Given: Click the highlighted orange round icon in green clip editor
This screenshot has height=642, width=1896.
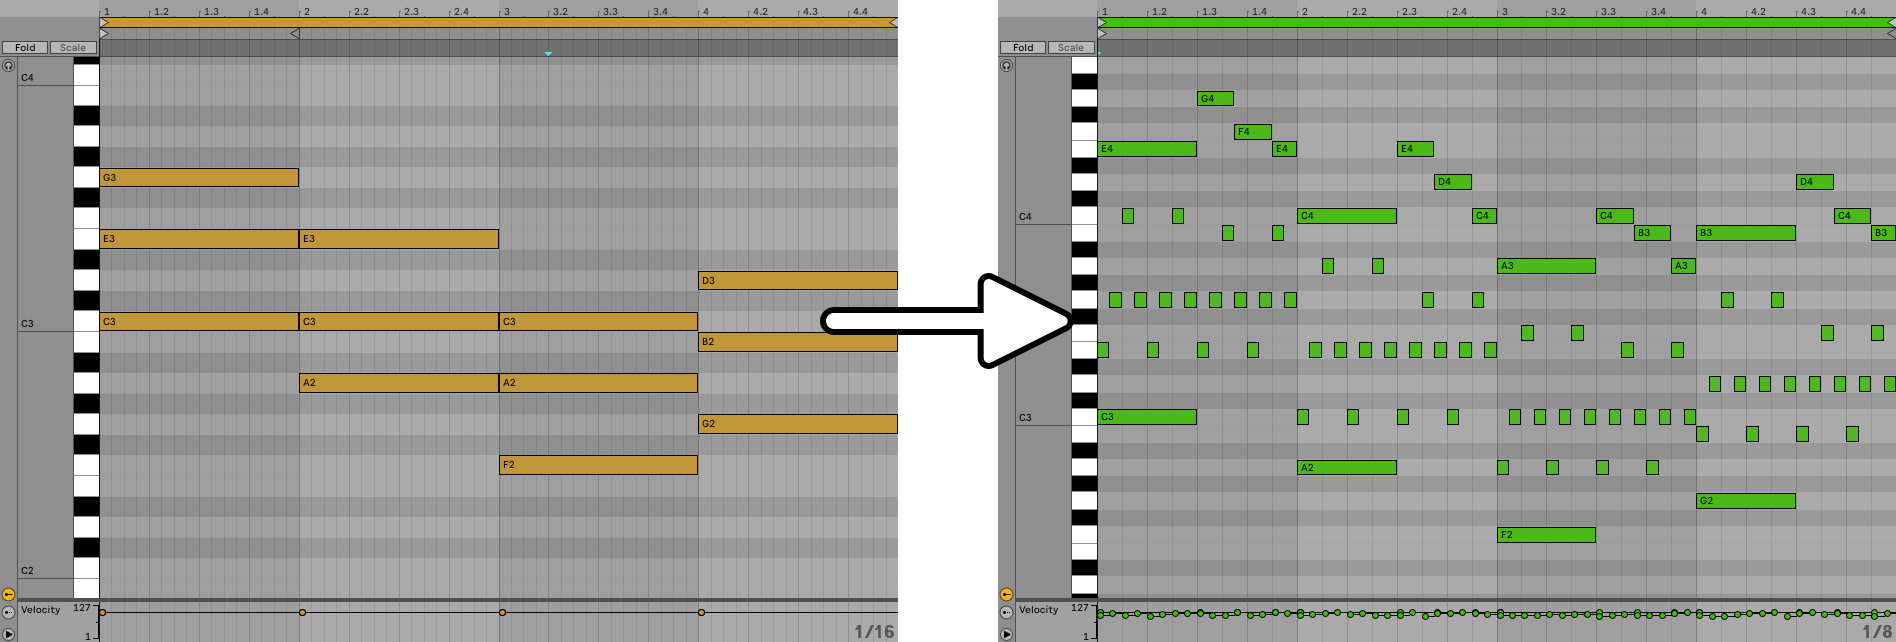Looking at the screenshot, I should pyautogui.click(x=1006, y=594).
